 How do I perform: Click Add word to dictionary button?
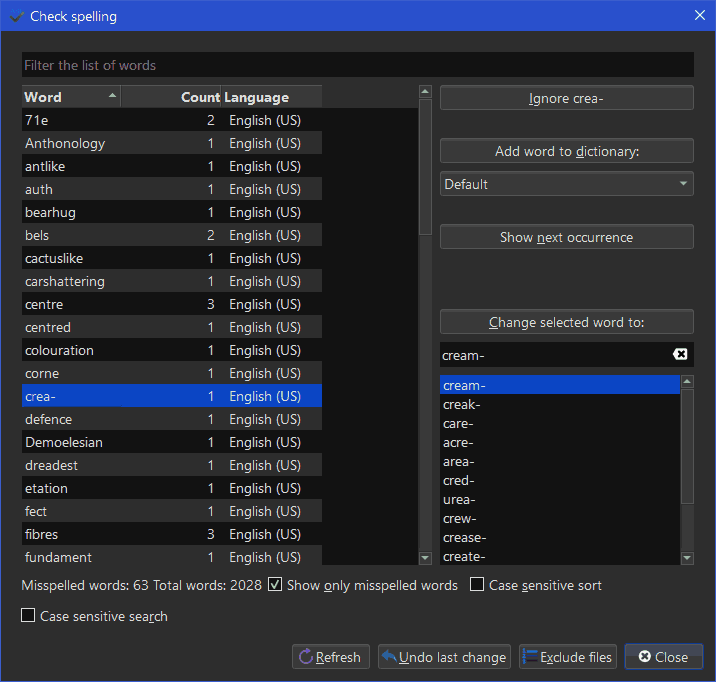[567, 151]
